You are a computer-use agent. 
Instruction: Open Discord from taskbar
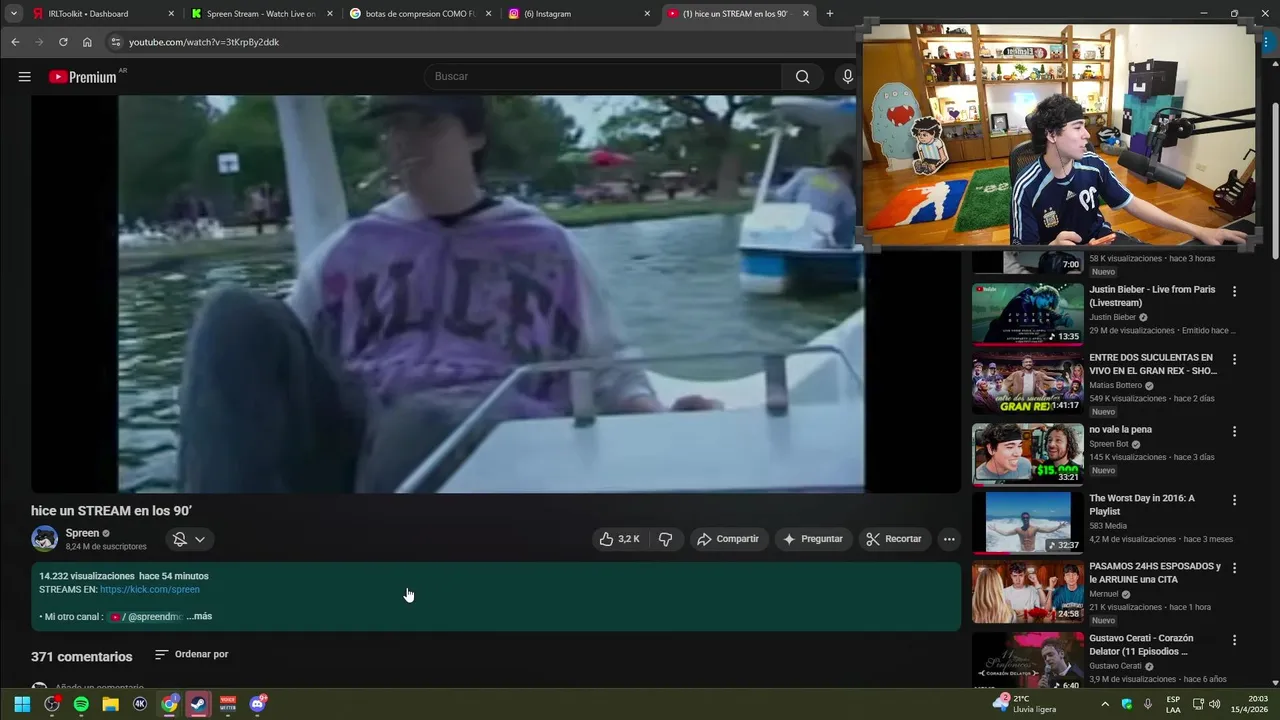click(x=258, y=704)
